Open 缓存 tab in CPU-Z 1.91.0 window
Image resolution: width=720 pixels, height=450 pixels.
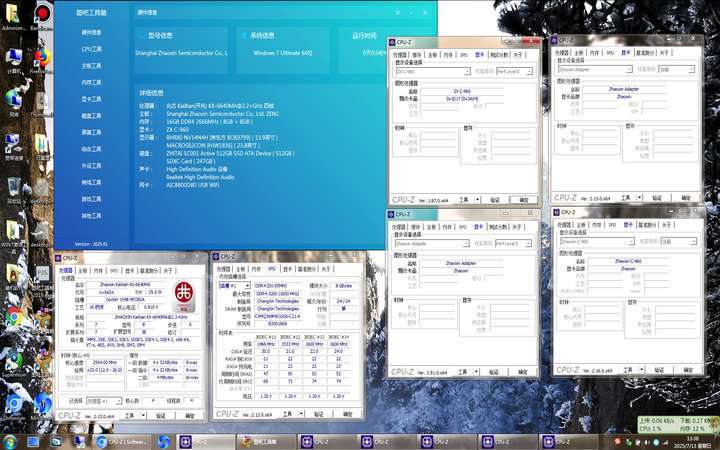pos(416,227)
